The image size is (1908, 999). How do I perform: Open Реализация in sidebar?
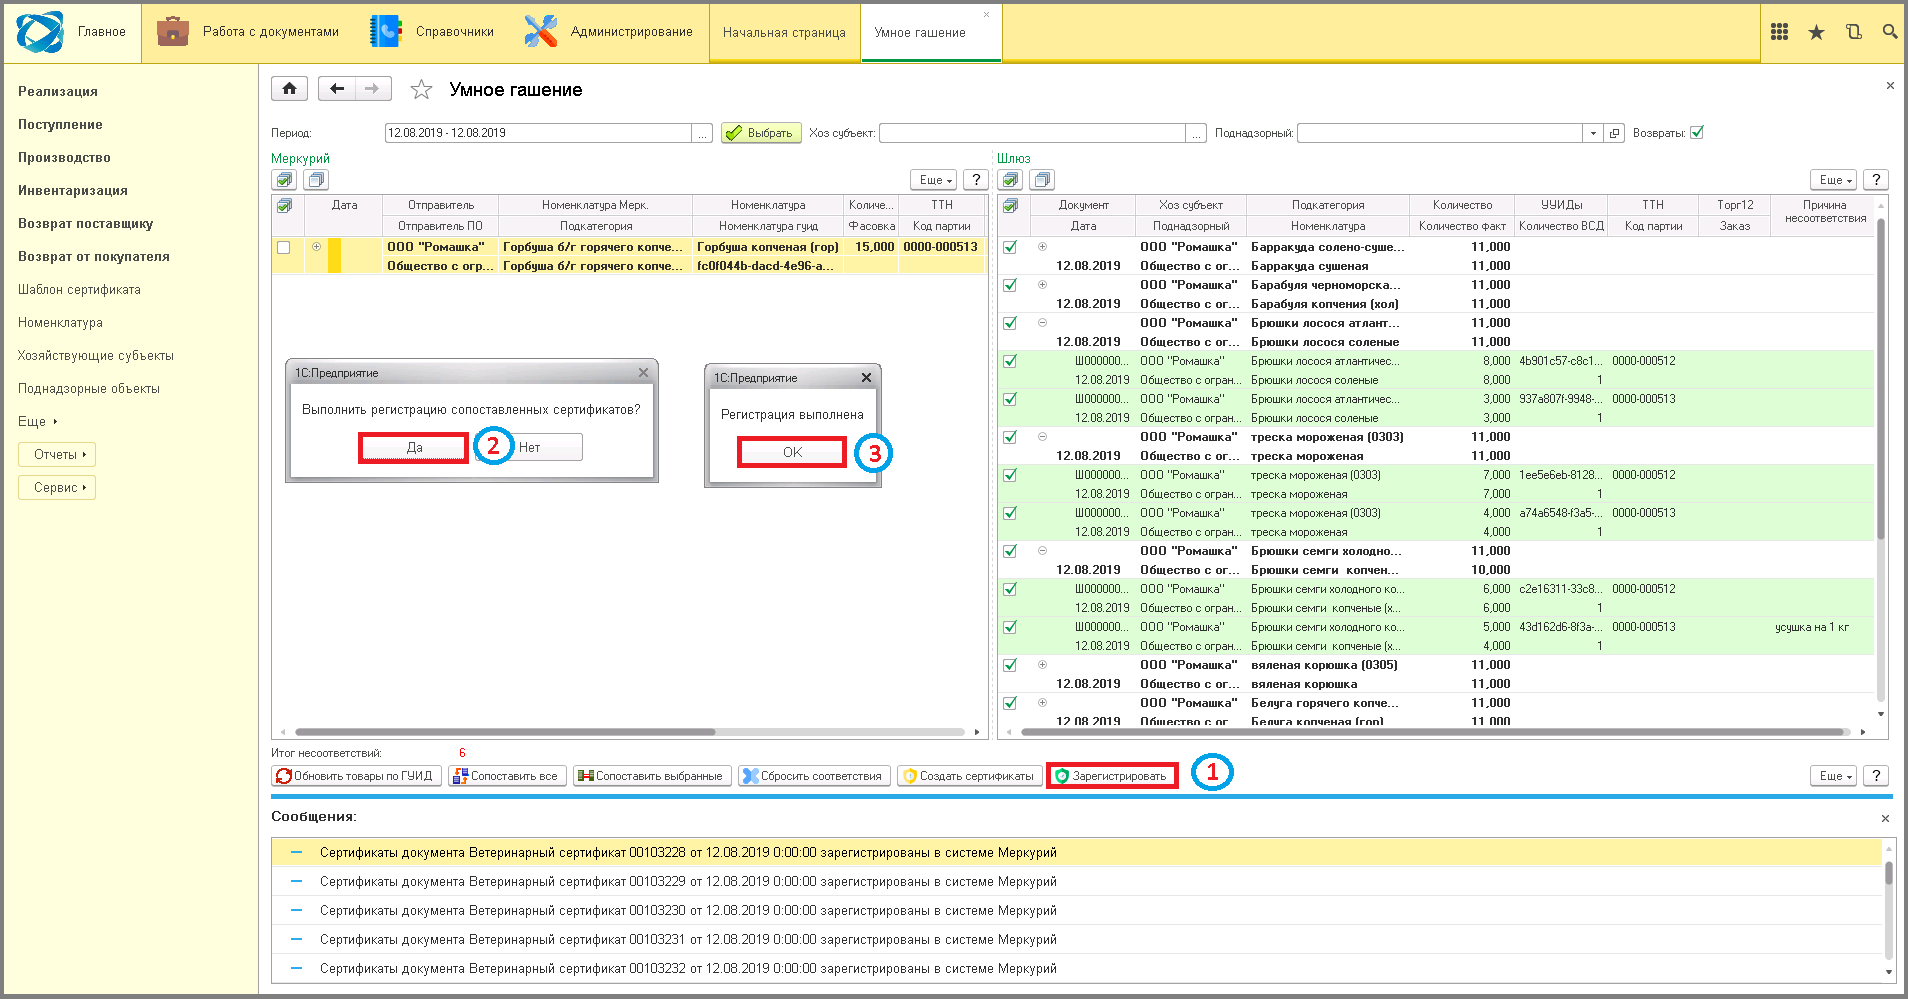58,91
